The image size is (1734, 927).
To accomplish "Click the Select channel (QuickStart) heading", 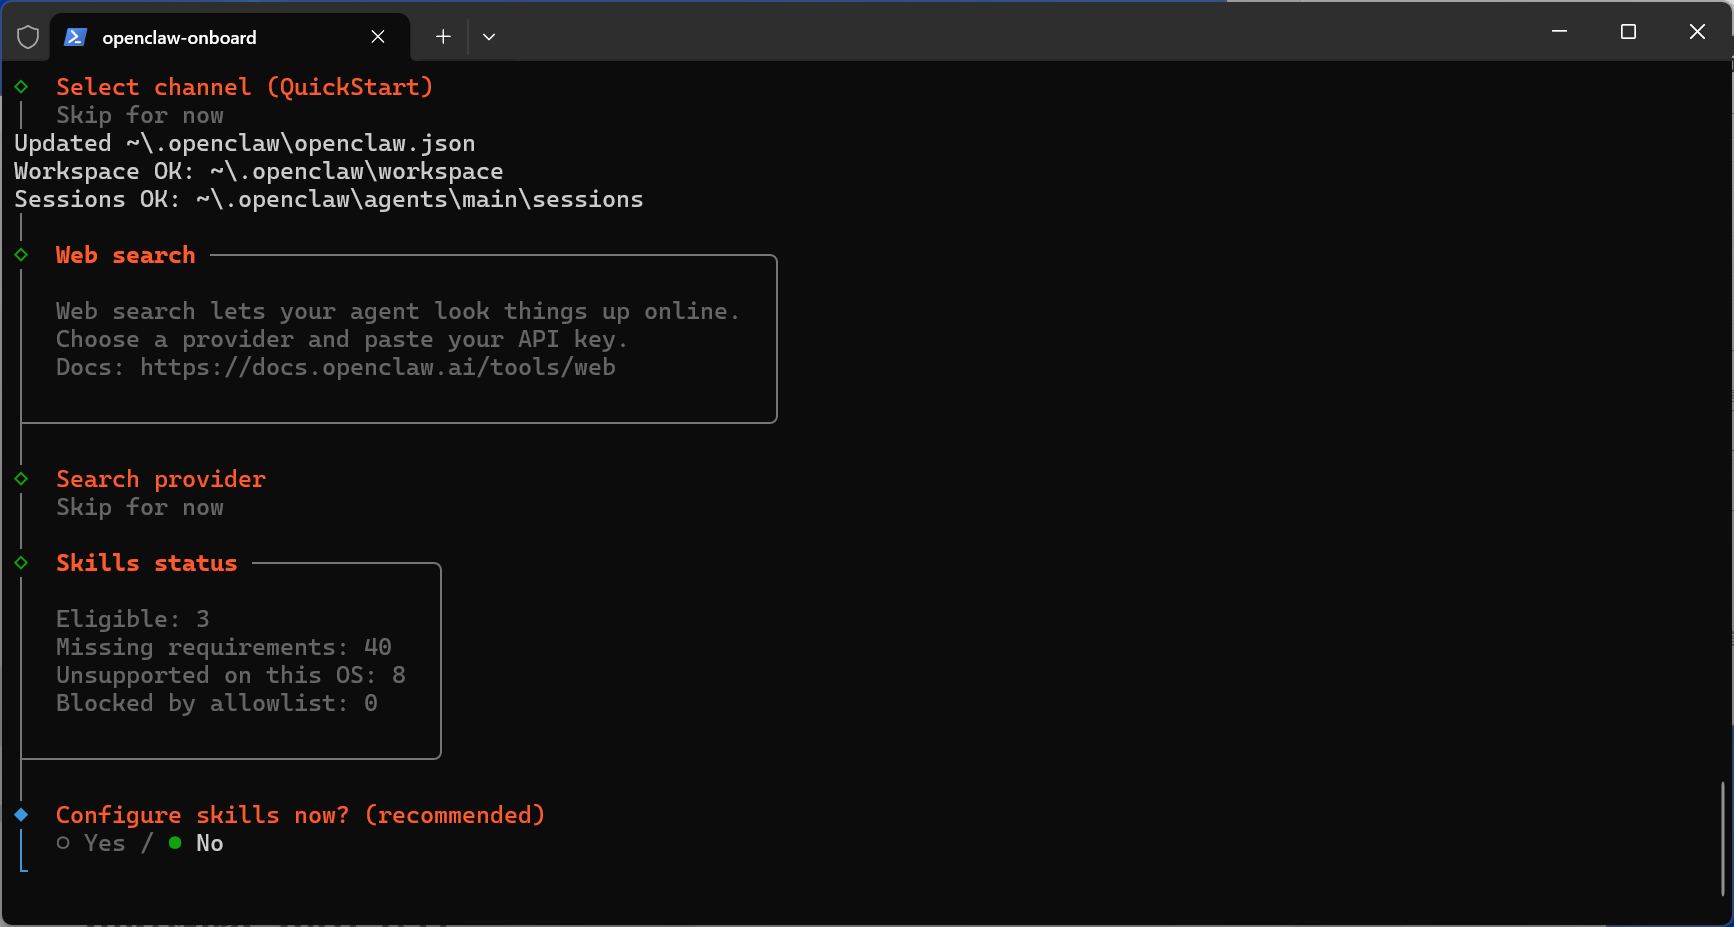I will (245, 87).
